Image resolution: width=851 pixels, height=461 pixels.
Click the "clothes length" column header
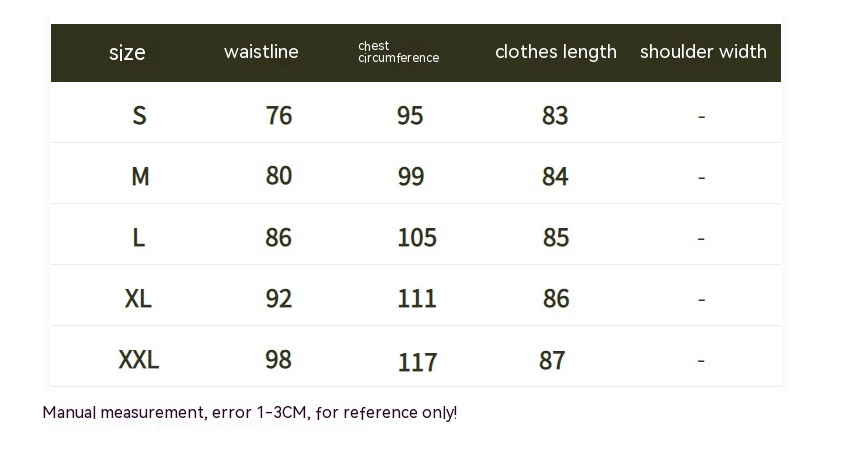tap(555, 52)
